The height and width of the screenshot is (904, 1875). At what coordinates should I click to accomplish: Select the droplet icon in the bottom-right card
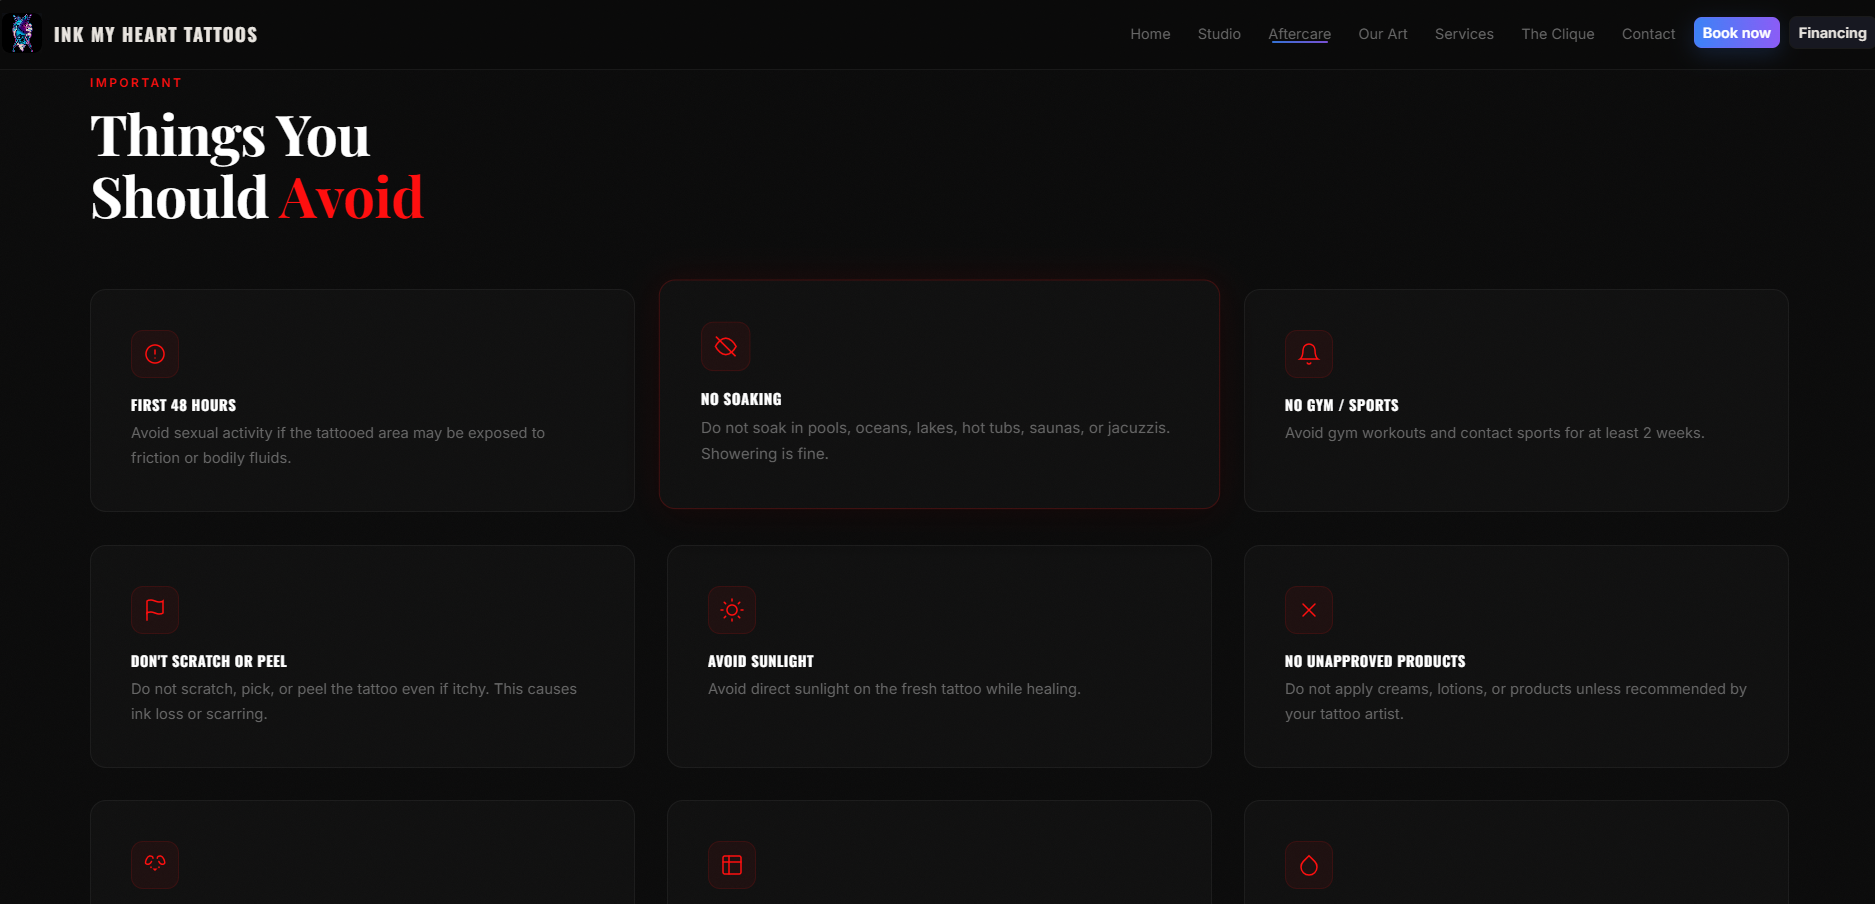[x=1308, y=865]
